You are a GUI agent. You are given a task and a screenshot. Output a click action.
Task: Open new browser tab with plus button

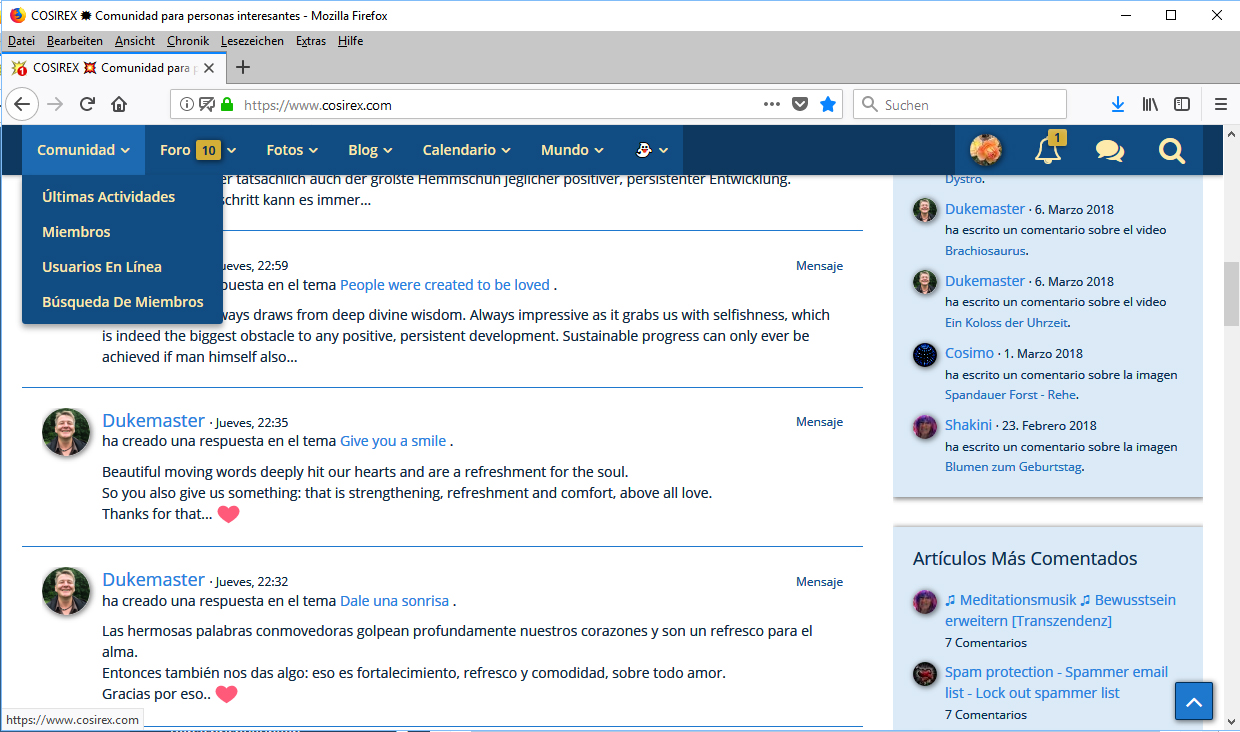pos(242,68)
